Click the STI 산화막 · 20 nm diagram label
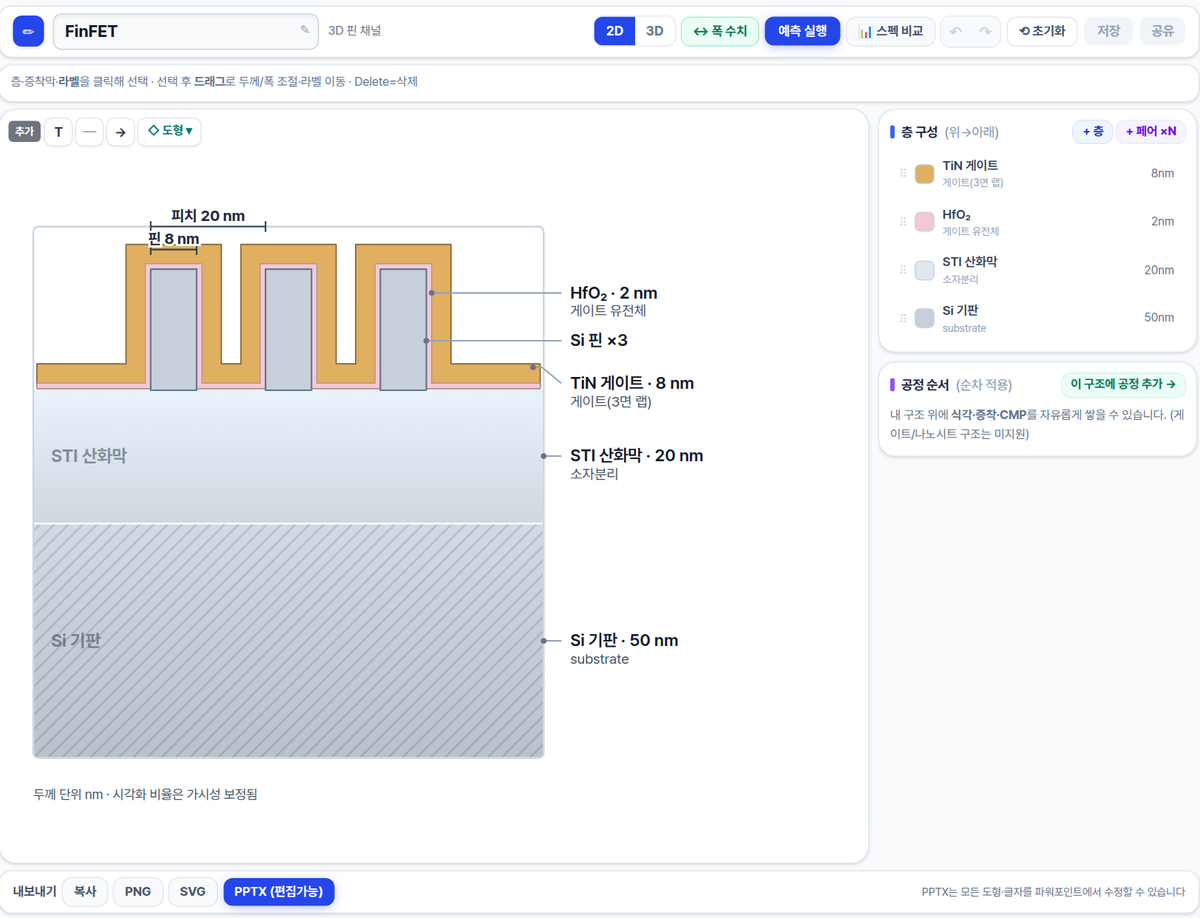Image resolution: width=1200 pixels, height=918 pixels. click(637, 456)
